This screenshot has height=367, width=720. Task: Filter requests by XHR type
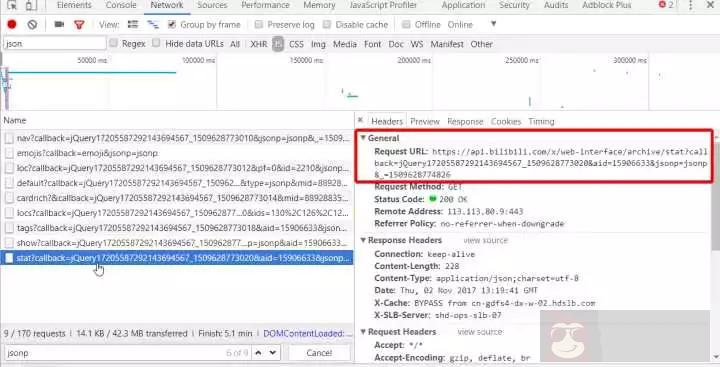[259, 44]
